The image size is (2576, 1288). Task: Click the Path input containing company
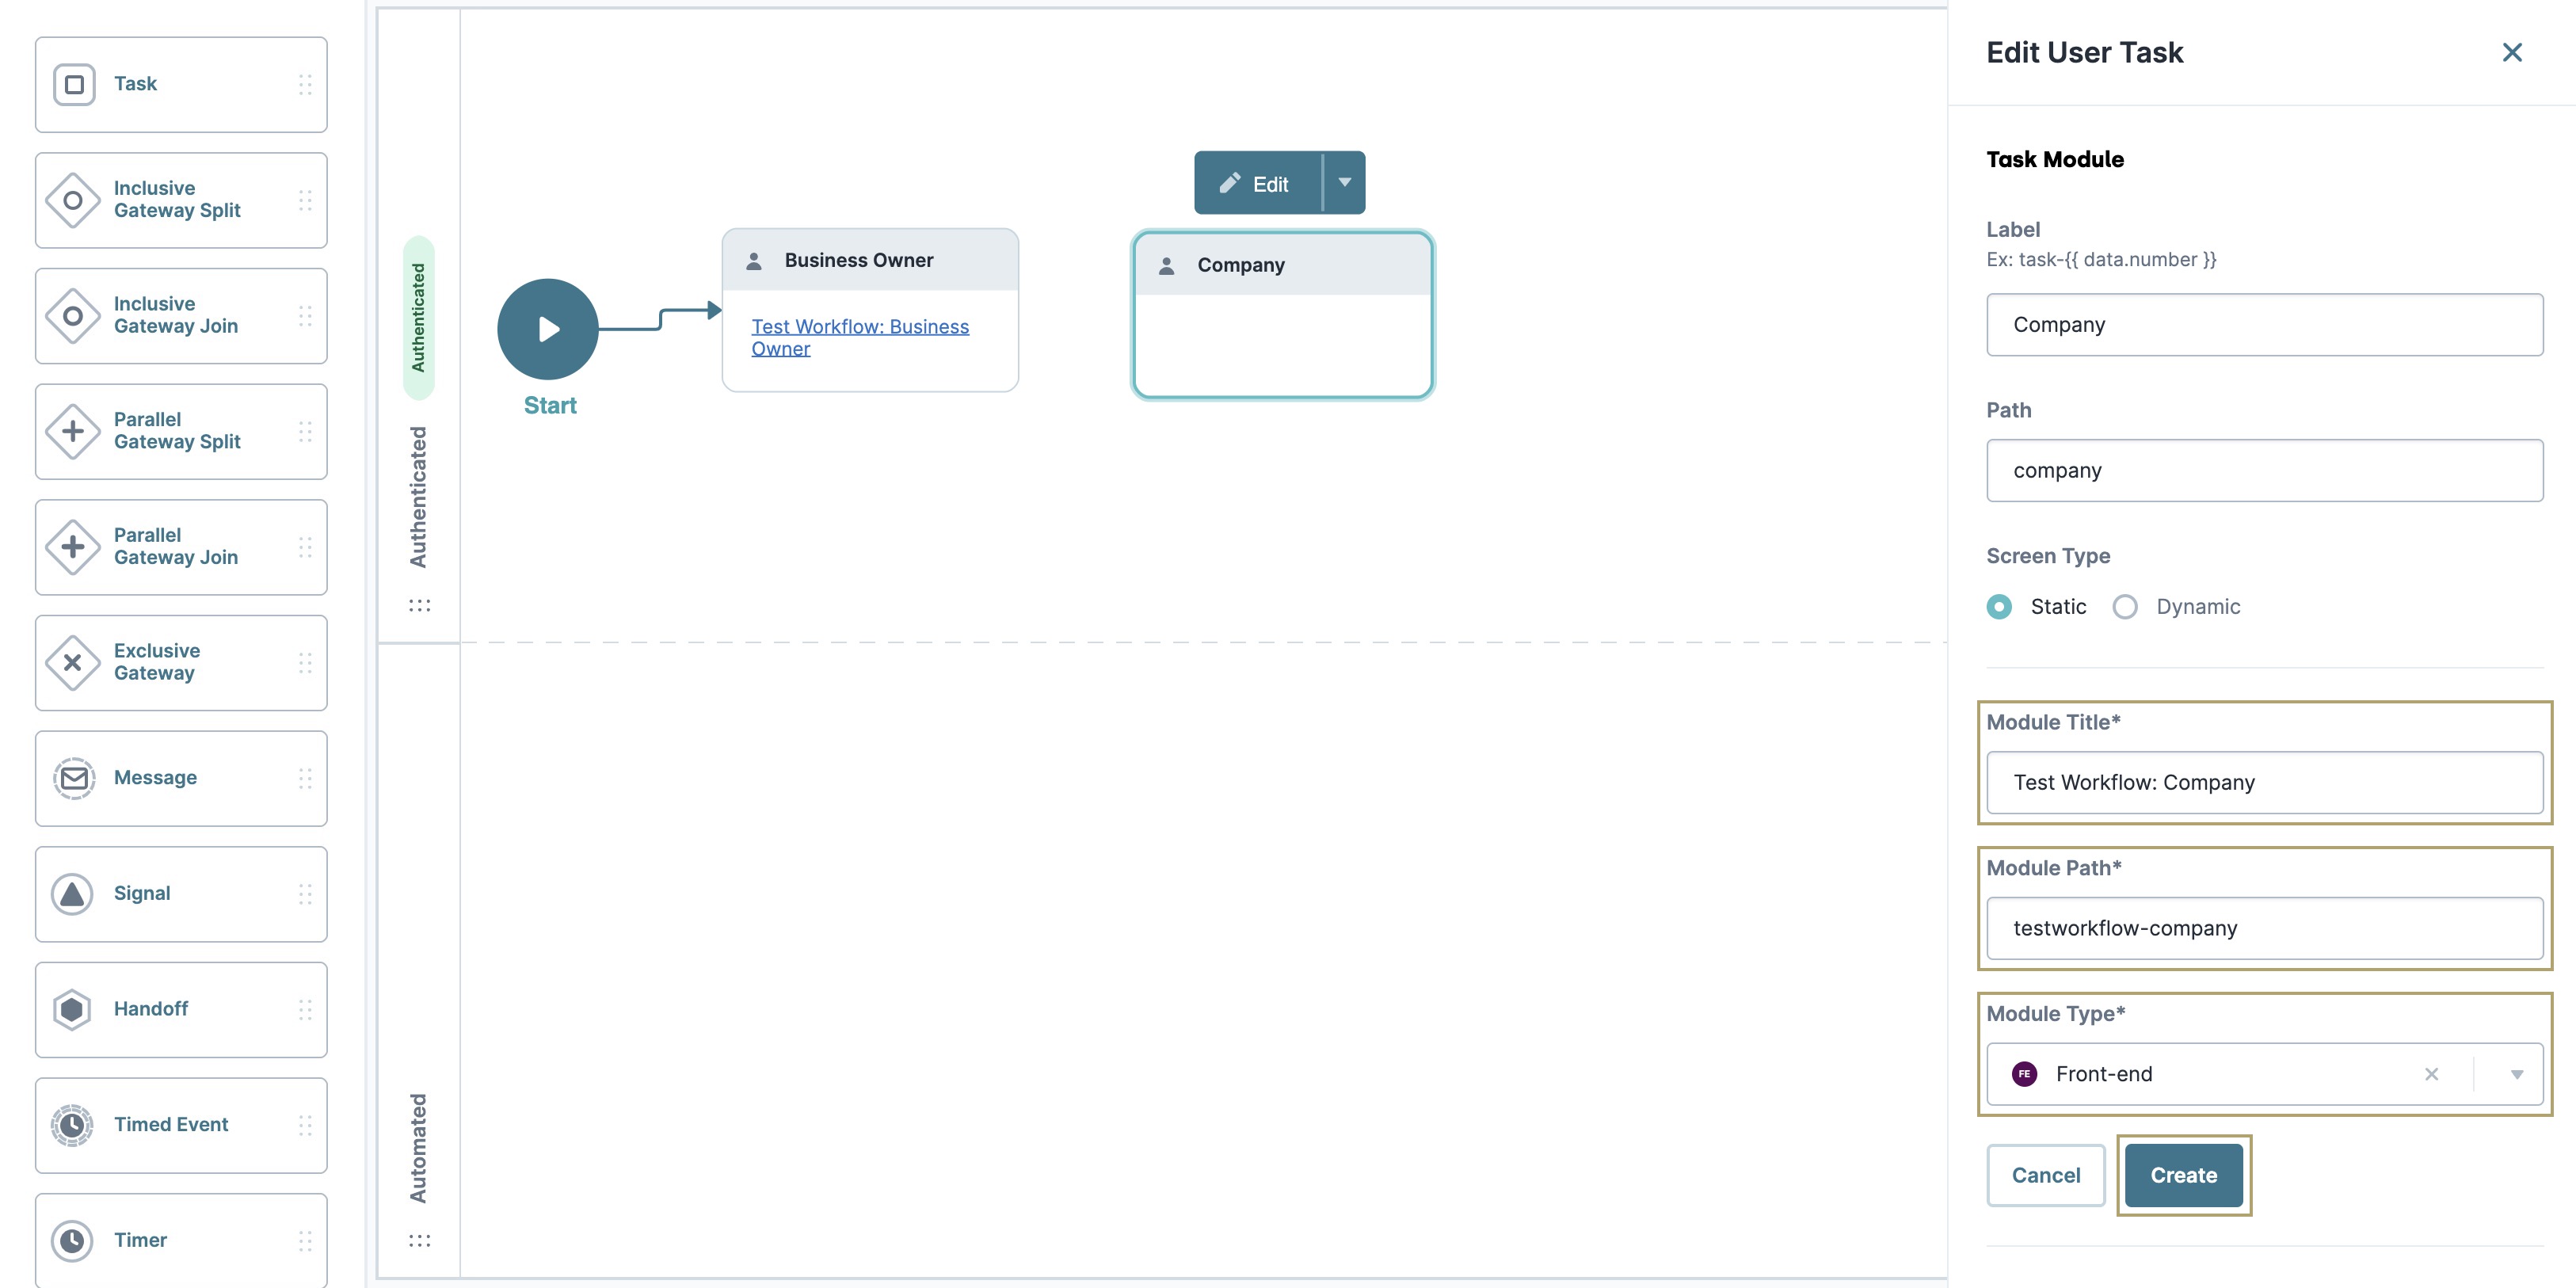[2264, 470]
